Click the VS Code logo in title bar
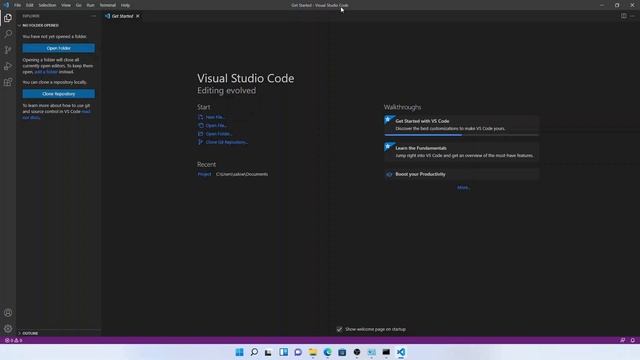This screenshot has width=640, height=360. pos(6,5)
